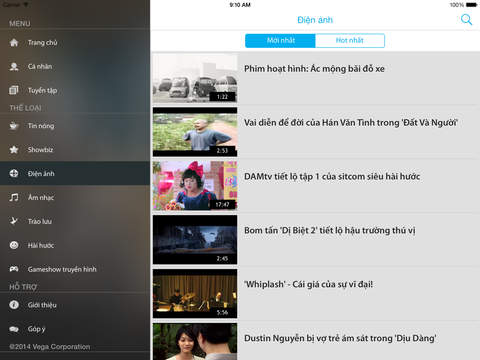Click the 17:47 duration badge
This screenshot has width=480, height=360.
(222, 205)
